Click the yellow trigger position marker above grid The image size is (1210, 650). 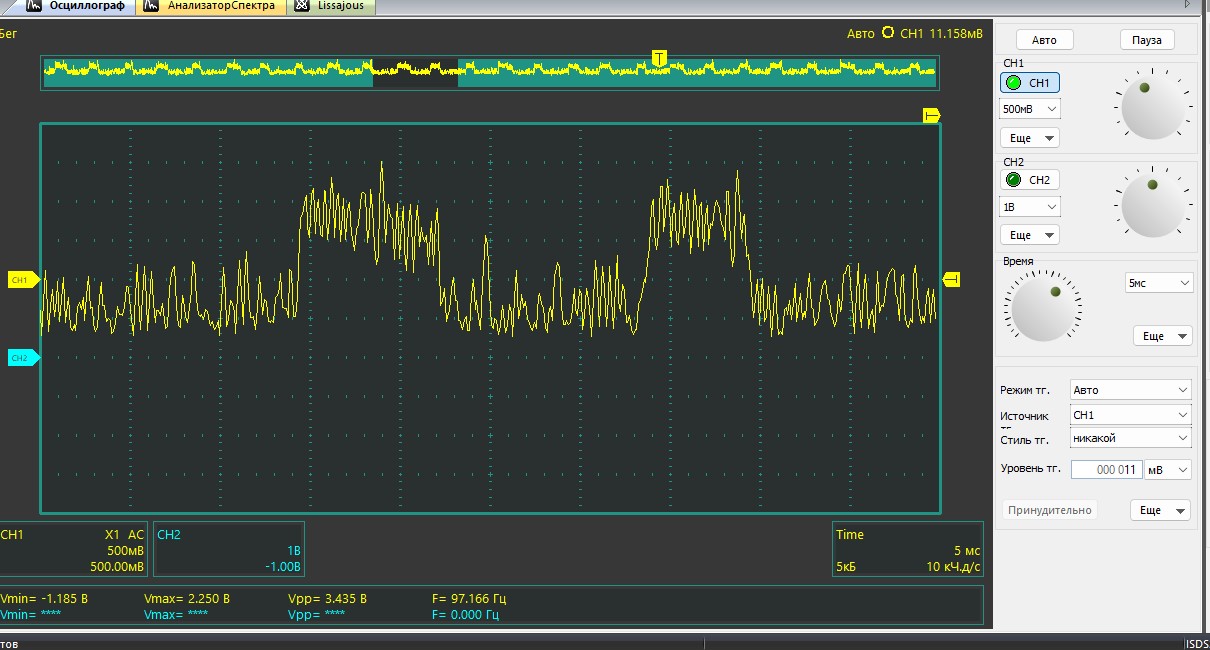(931, 116)
